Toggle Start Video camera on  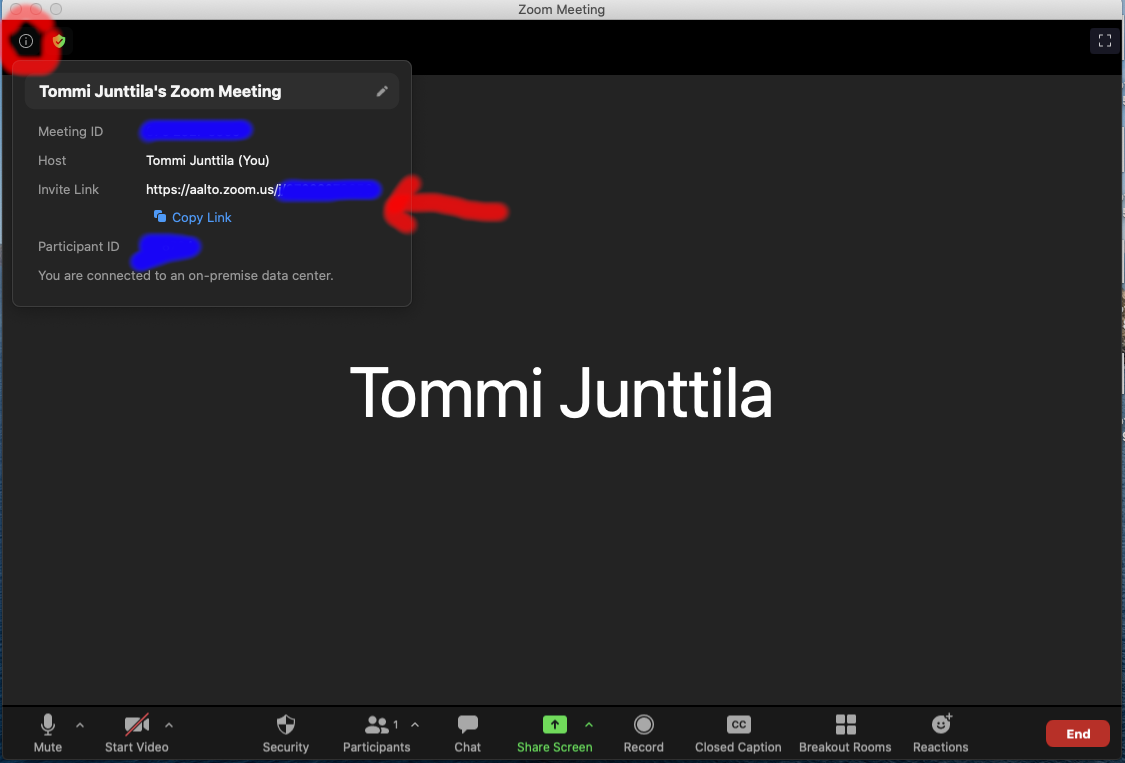136,733
